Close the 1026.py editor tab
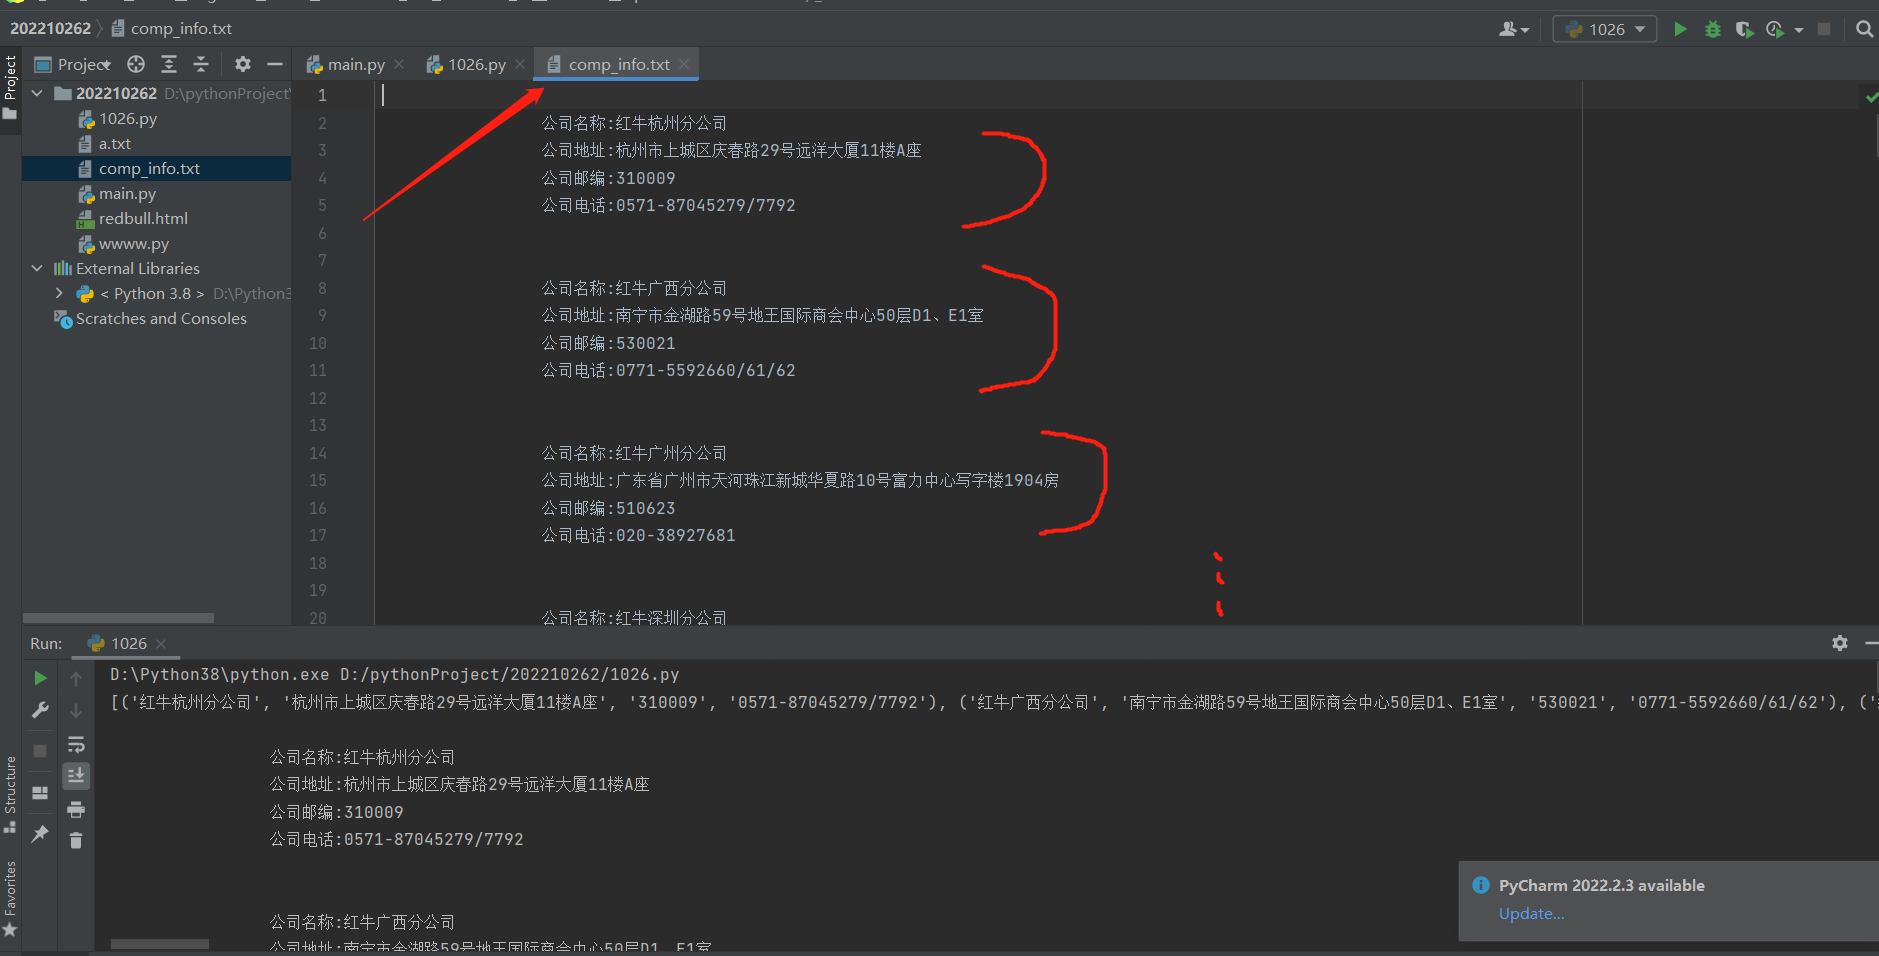 pos(520,64)
